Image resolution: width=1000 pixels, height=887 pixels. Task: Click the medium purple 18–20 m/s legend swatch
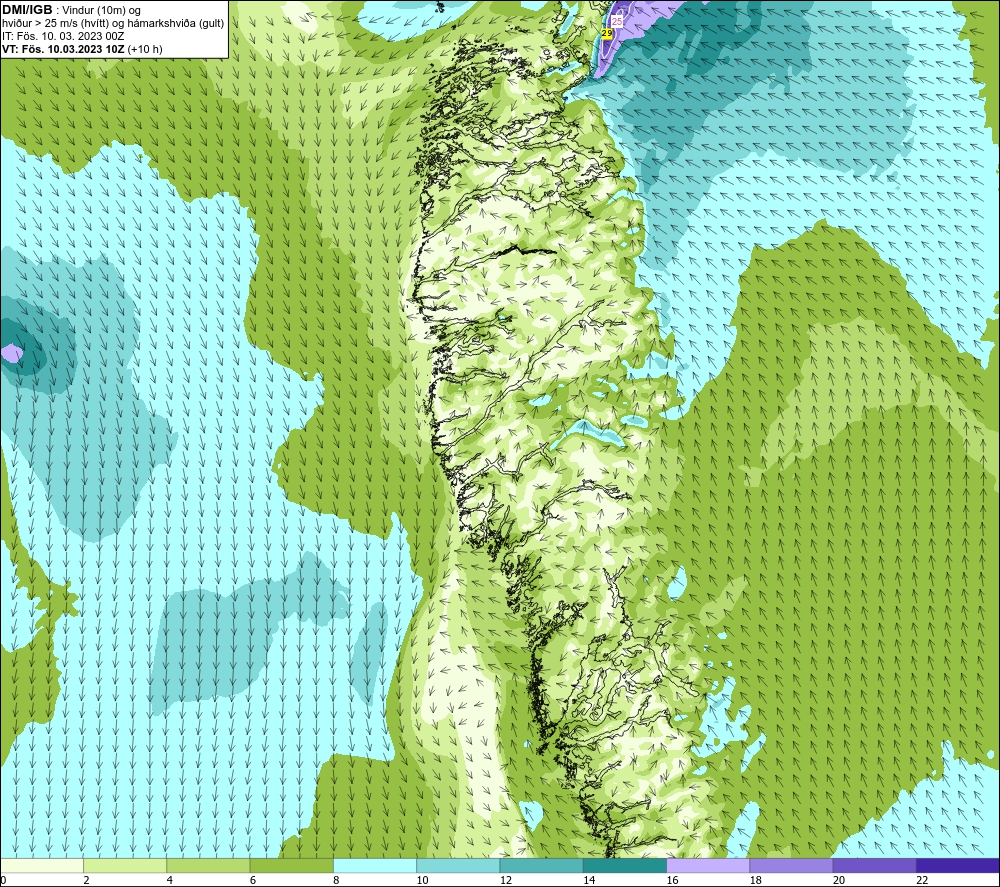[x=791, y=865]
